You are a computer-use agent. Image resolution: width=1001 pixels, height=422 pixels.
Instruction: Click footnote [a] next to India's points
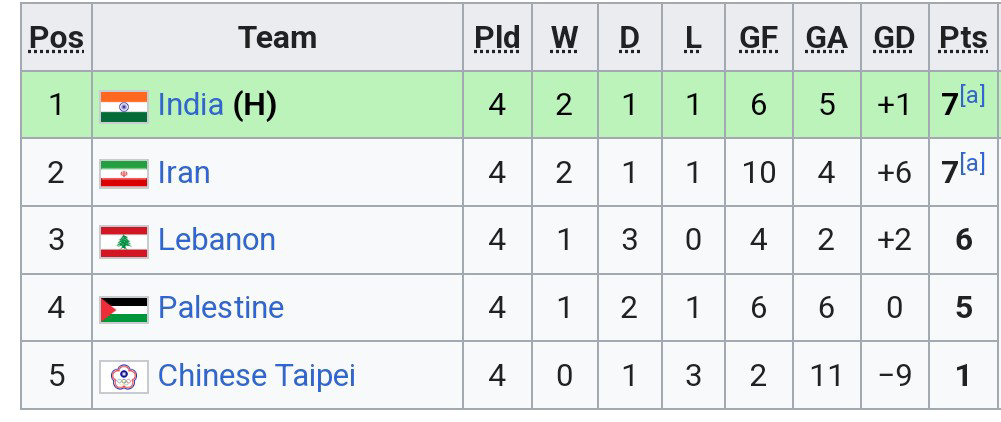[x=972, y=96]
